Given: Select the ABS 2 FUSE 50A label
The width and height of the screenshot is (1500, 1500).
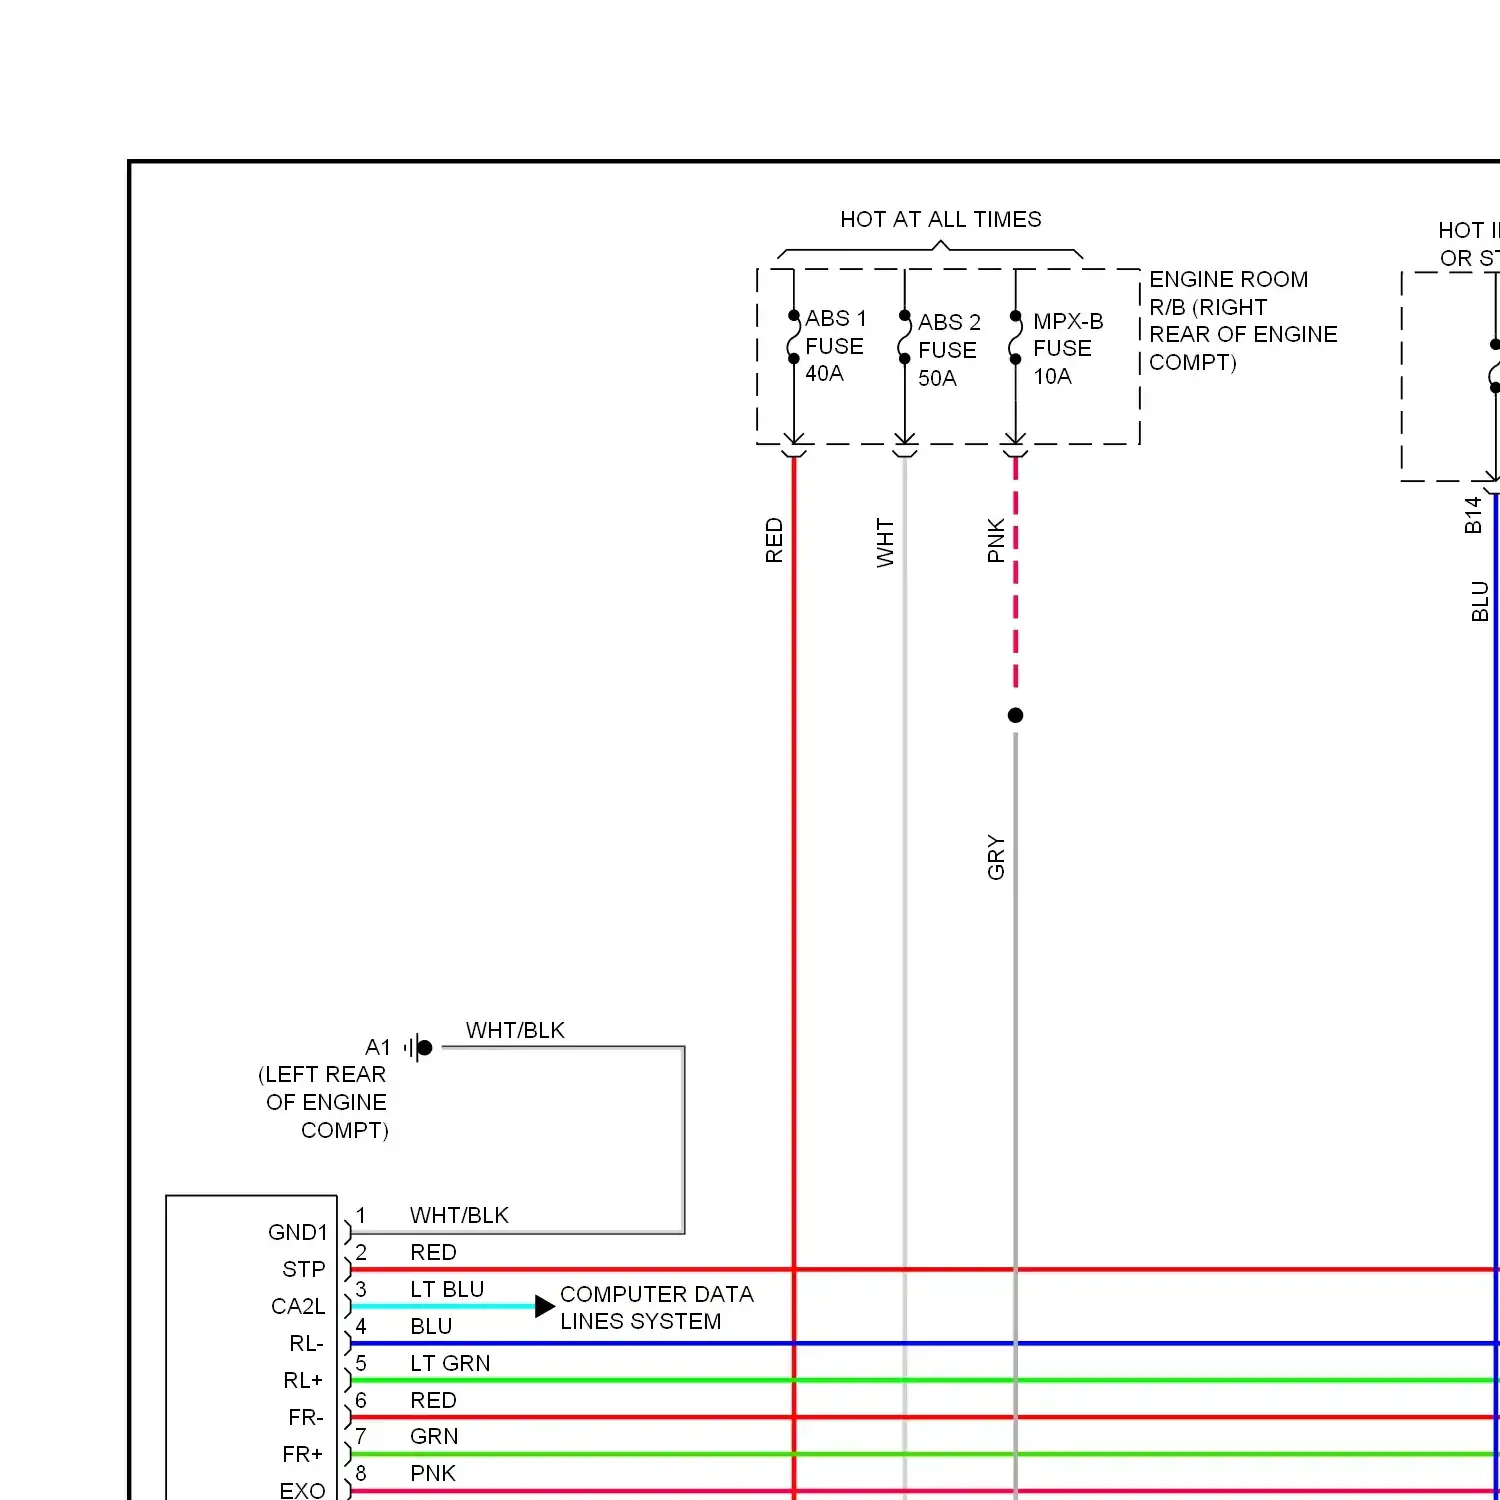Looking at the screenshot, I should 949,350.
